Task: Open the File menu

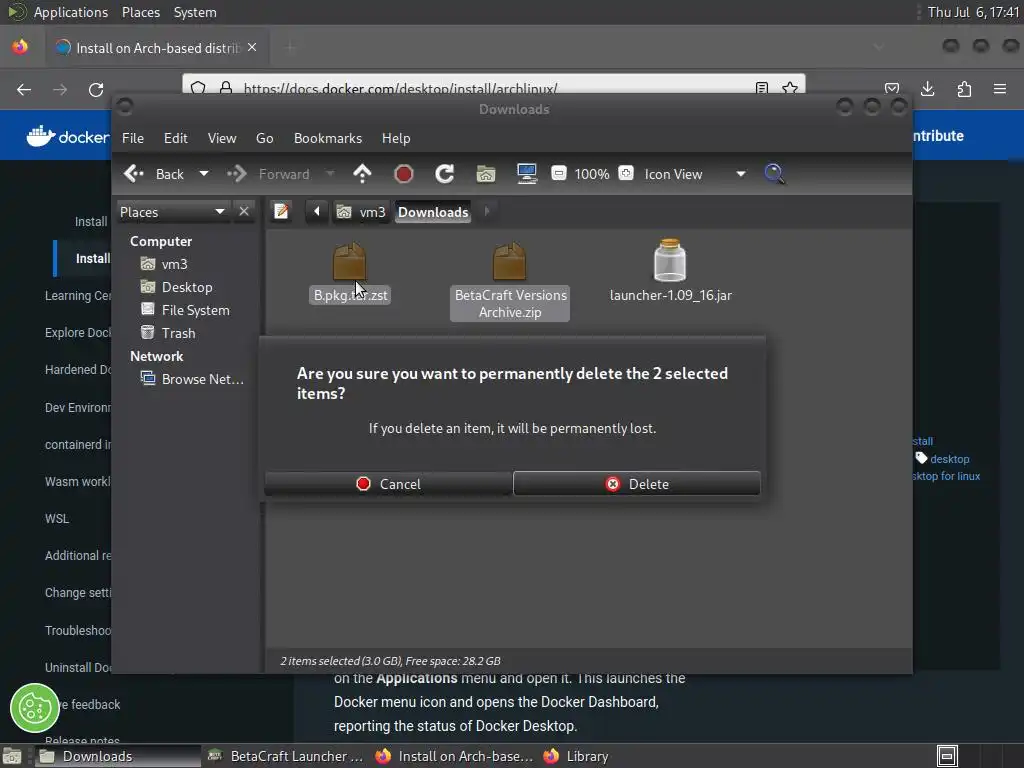Action: pyautogui.click(x=133, y=138)
